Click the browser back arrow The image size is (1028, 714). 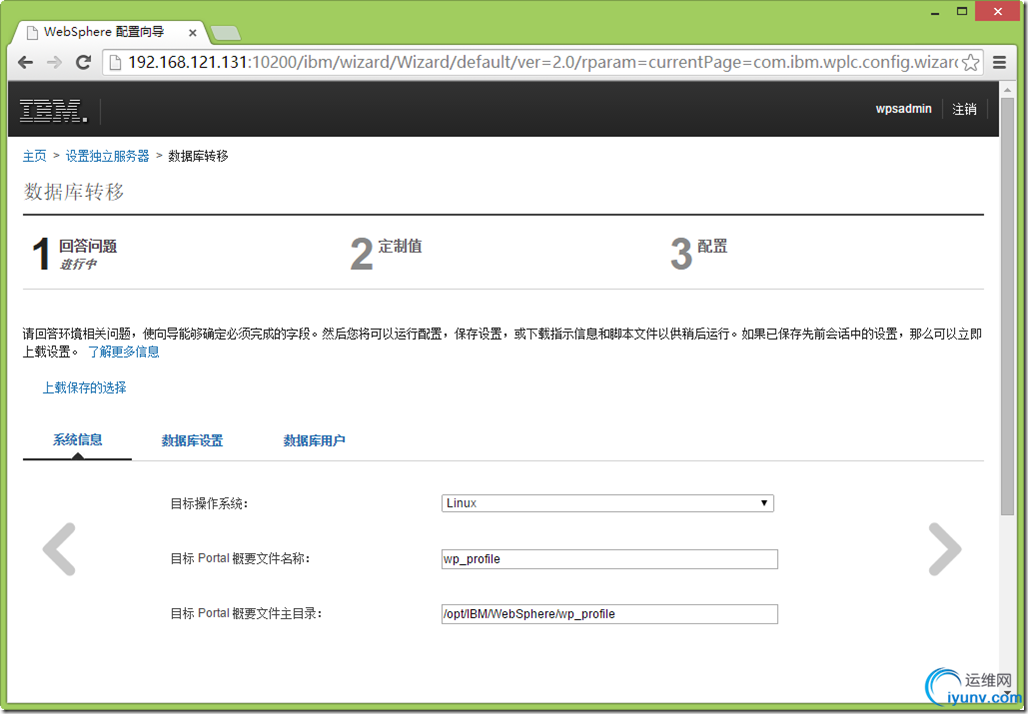26,62
